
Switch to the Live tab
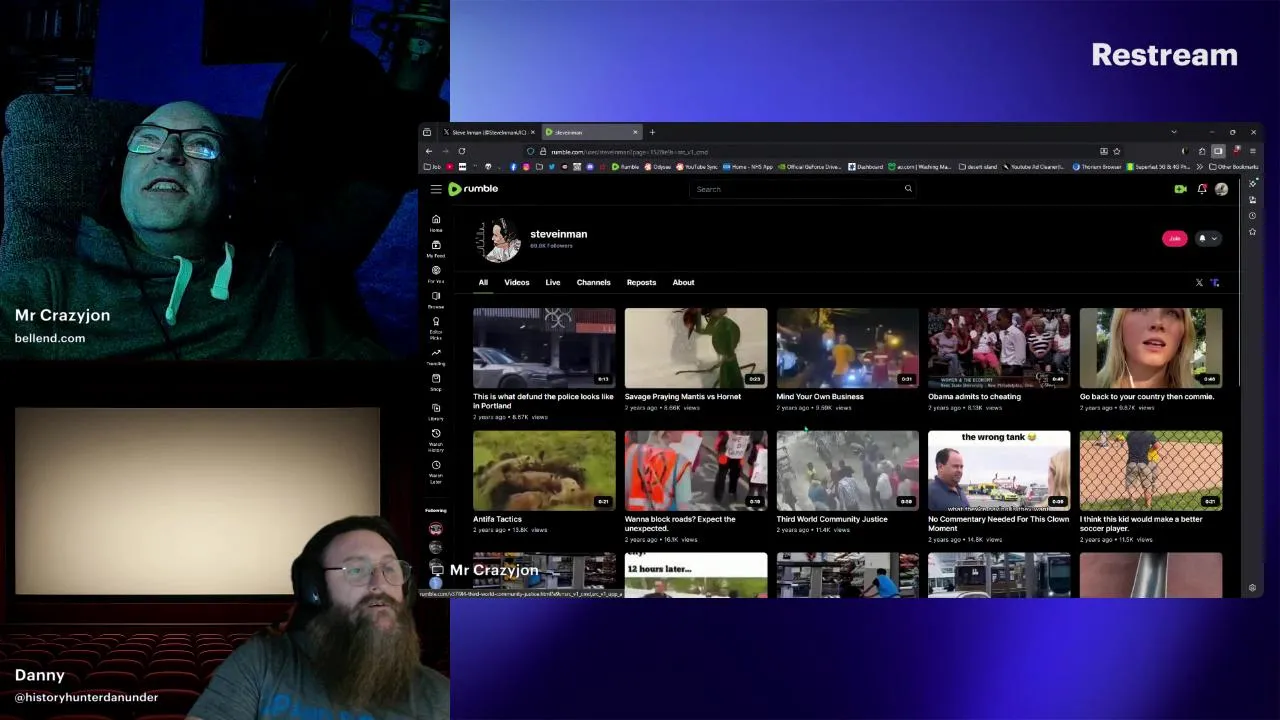(x=553, y=283)
